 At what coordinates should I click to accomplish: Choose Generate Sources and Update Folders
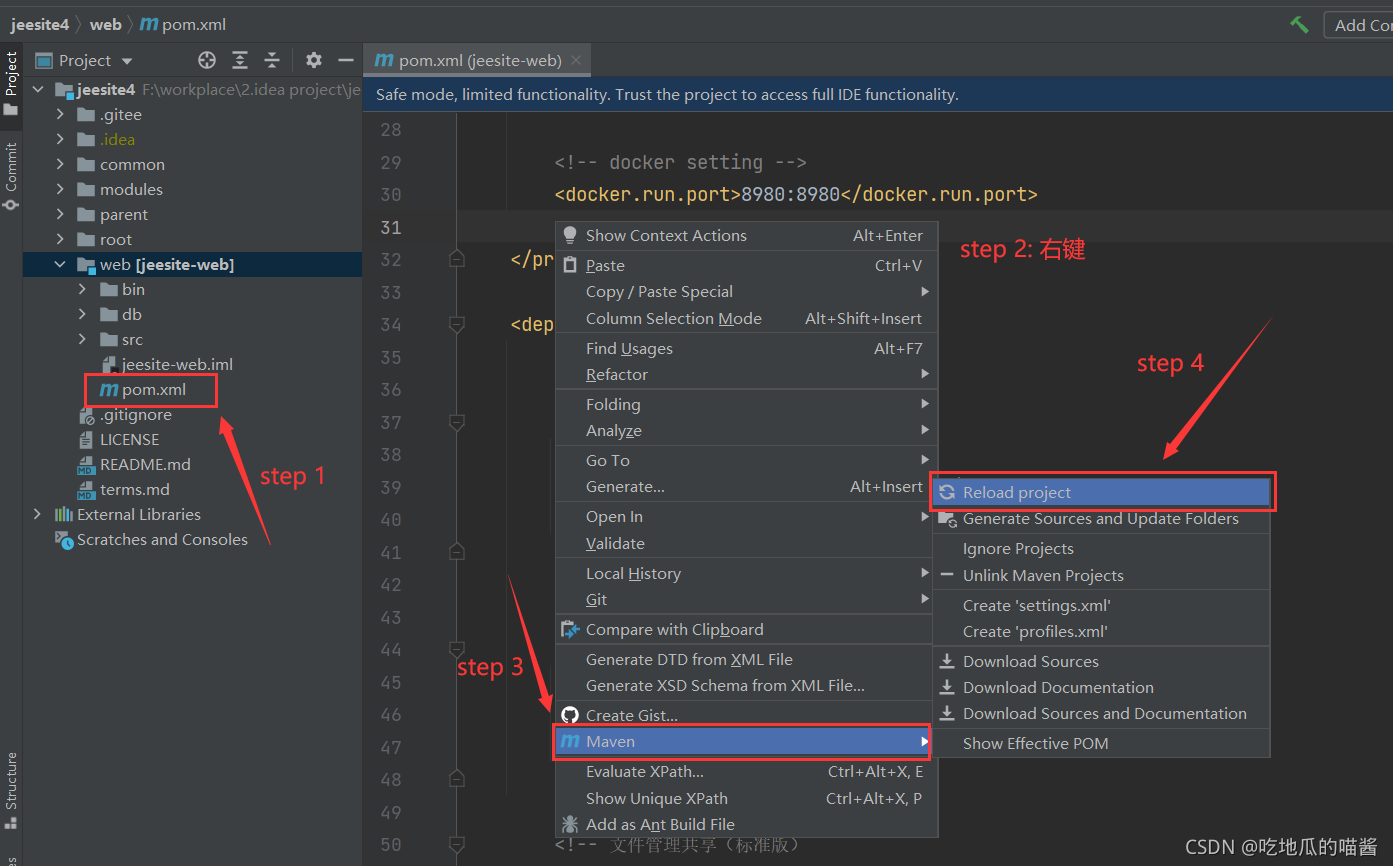click(1102, 518)
